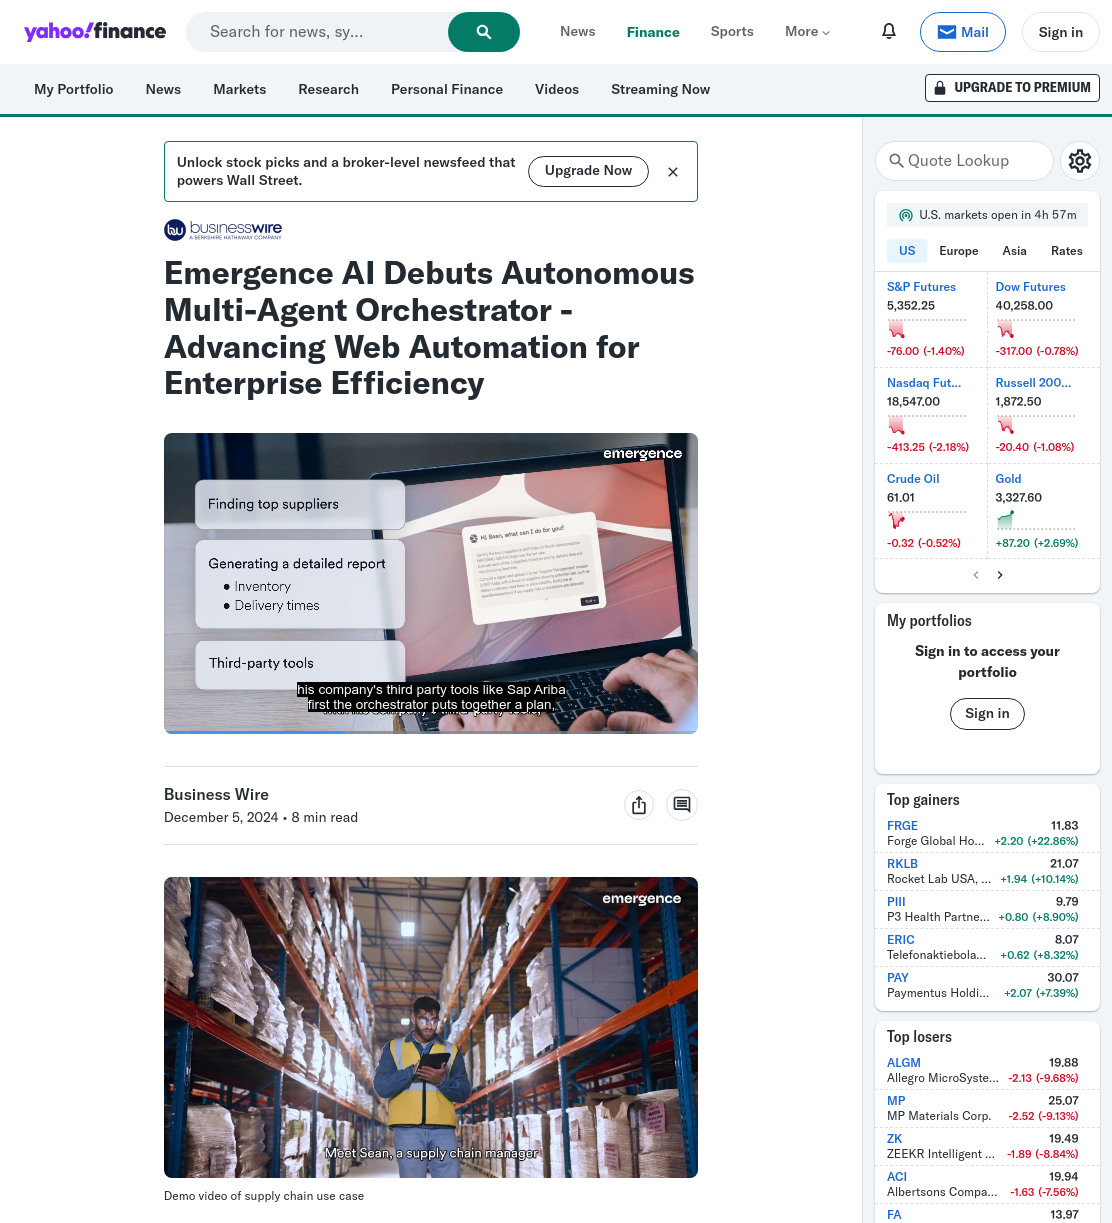Click the Quote Lookup input field
1112x1223 pixels.
(x=965, y=160)
